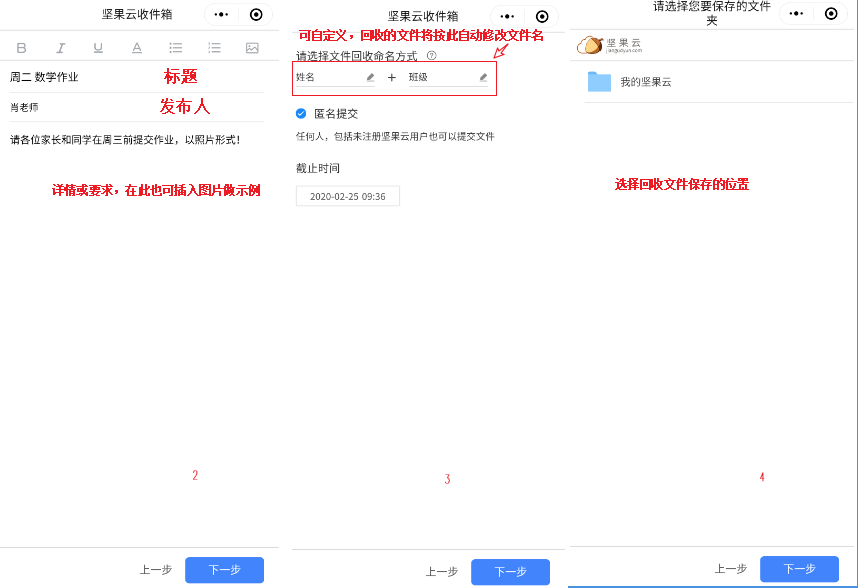Open the more-options dots in folder selection panel
The height and width of the screenshot is (588, 858).
click(x=796, y=14)
